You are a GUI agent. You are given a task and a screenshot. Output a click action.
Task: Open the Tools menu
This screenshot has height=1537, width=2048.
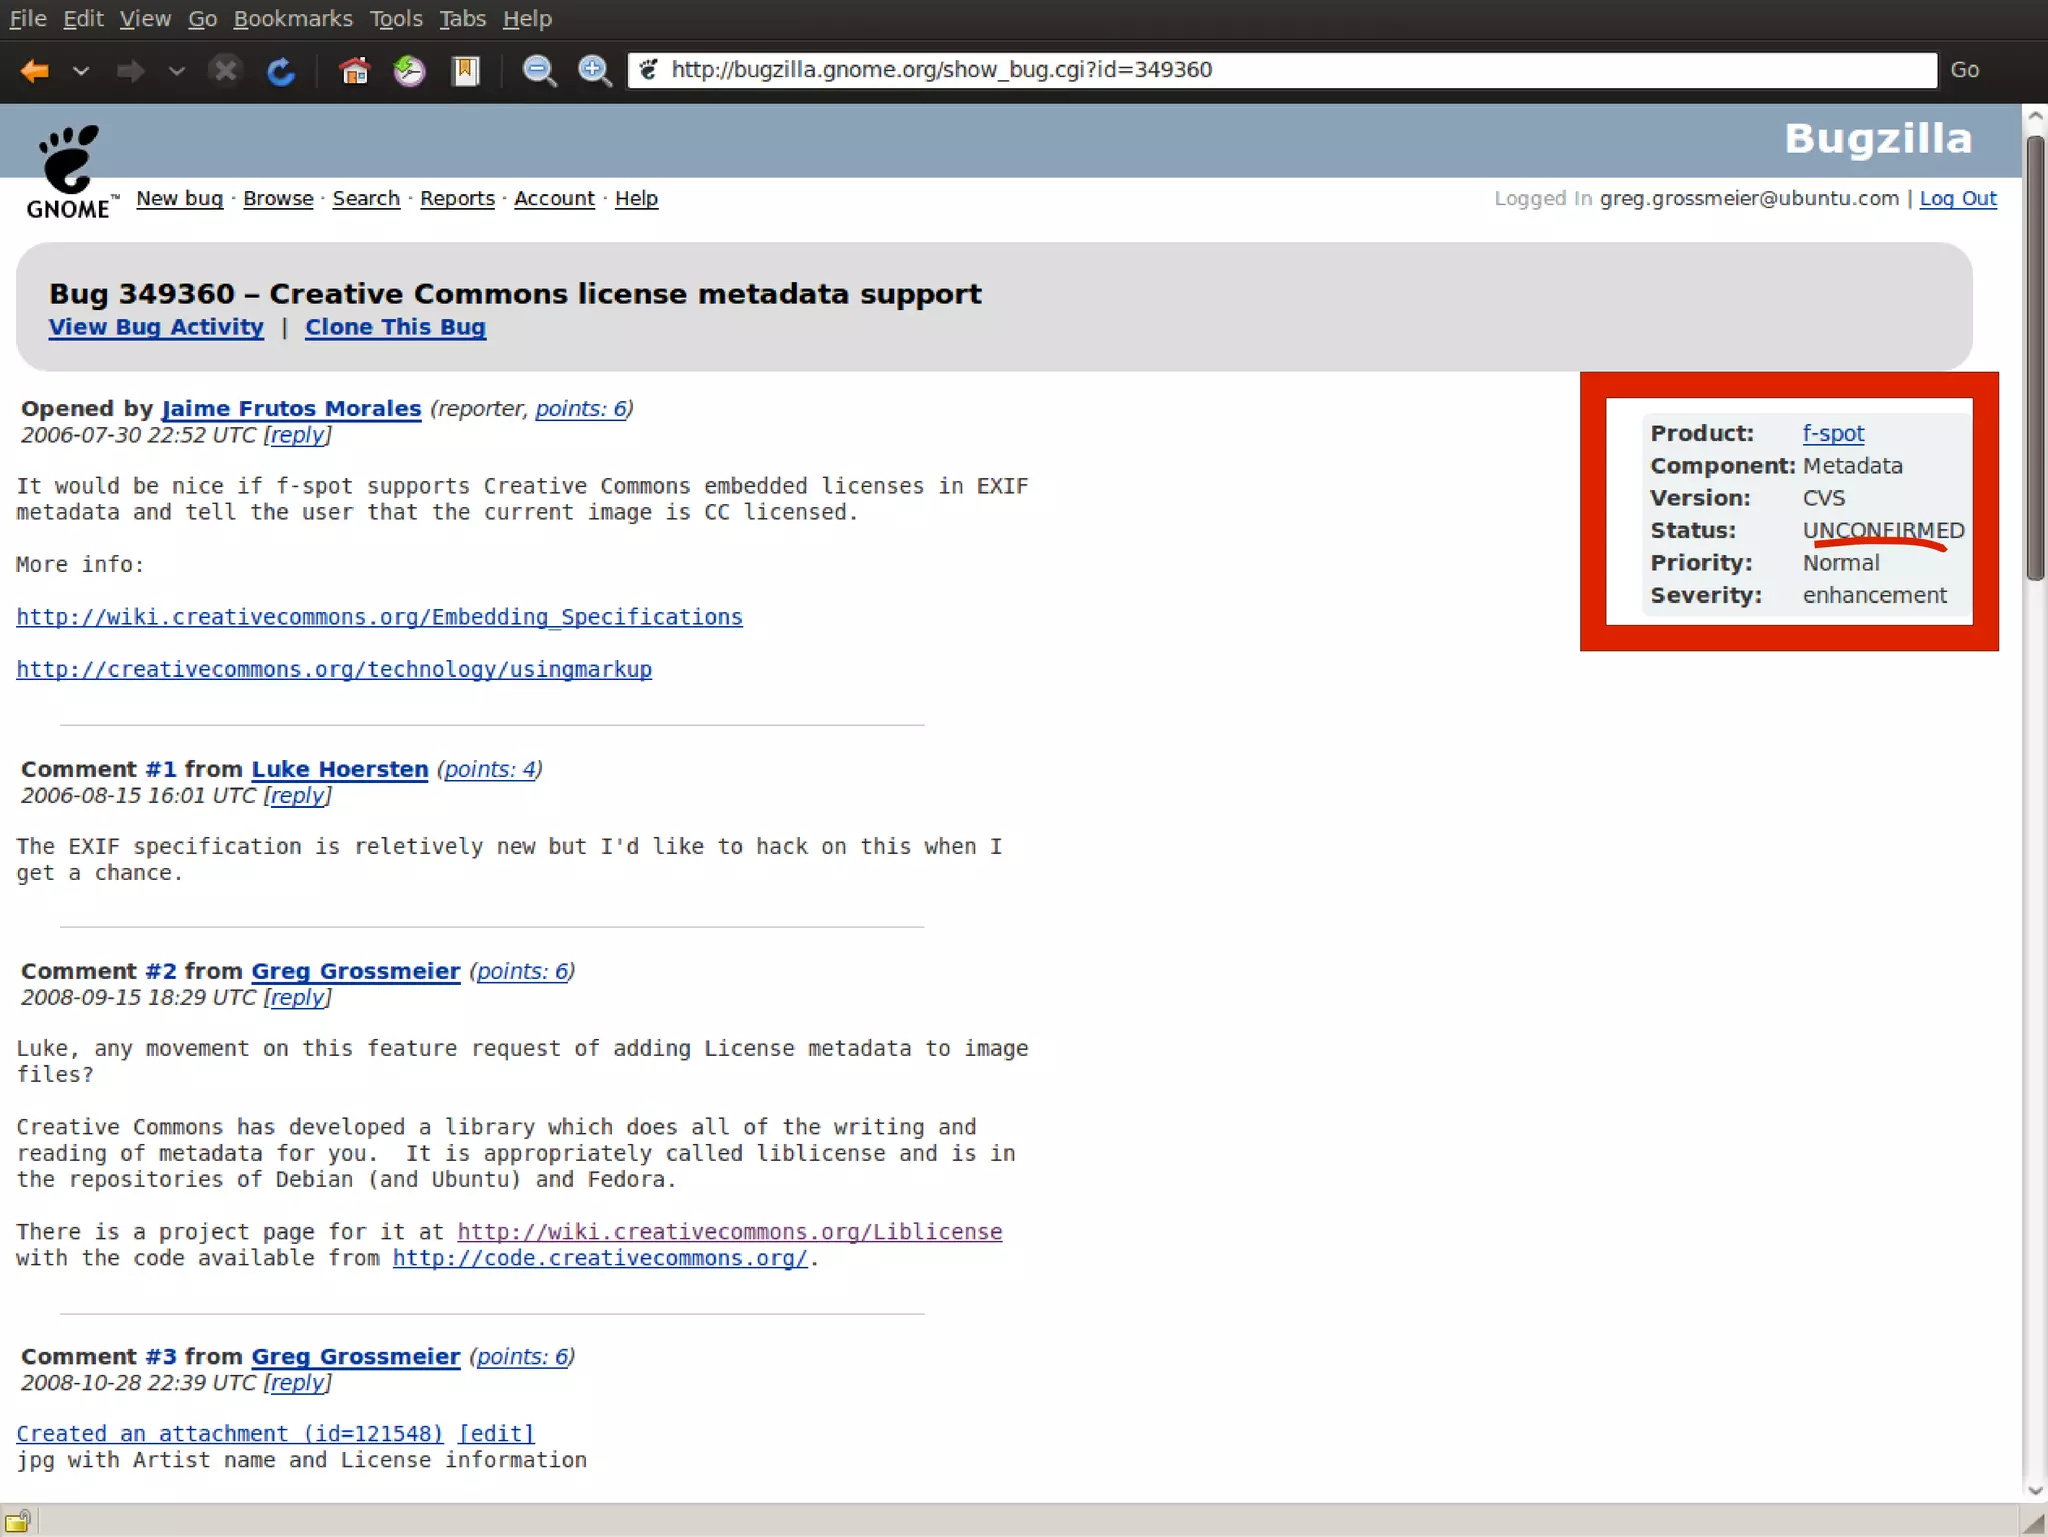click(x=395, y=19)
